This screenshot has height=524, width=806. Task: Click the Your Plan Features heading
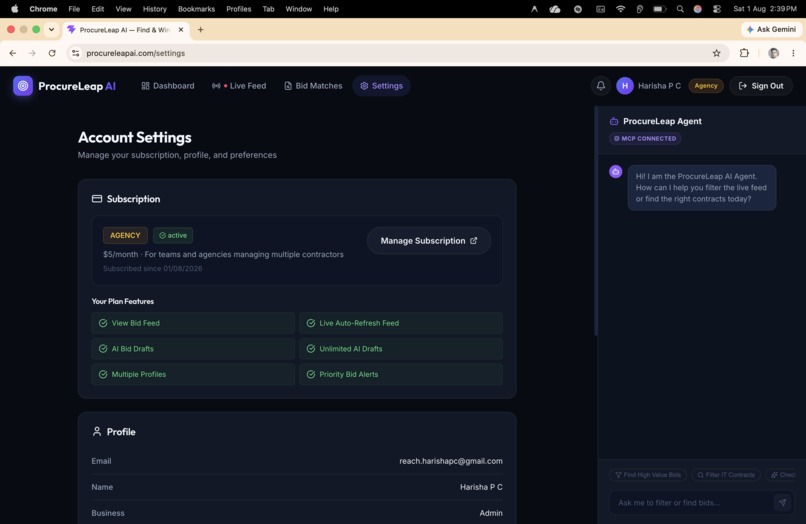point(122,301)
